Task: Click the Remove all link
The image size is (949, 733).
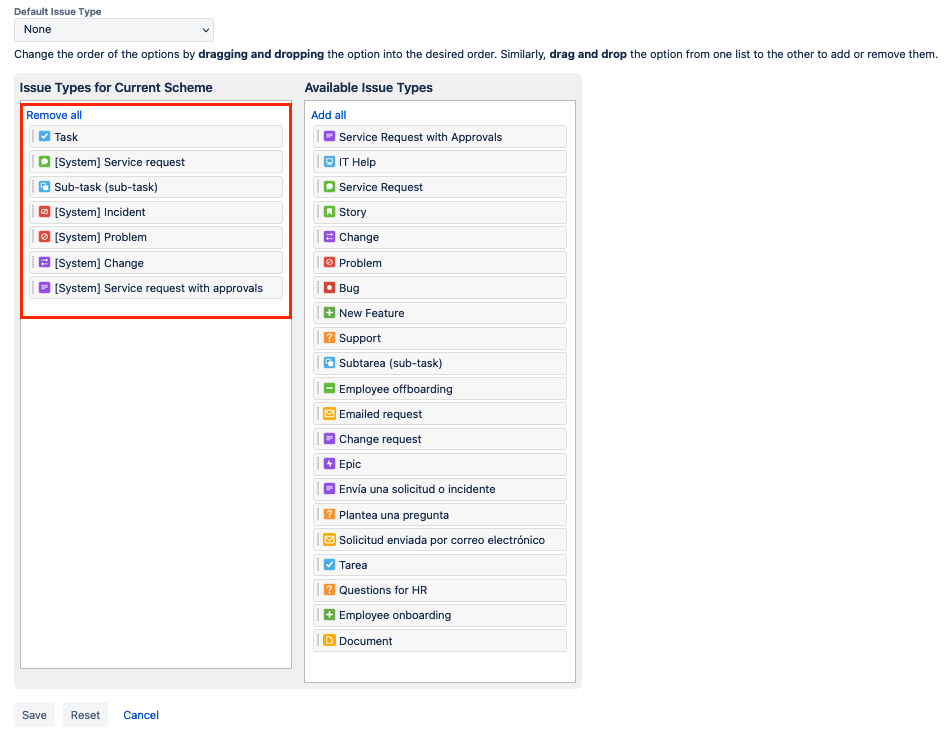Action: tap(54, 115)
